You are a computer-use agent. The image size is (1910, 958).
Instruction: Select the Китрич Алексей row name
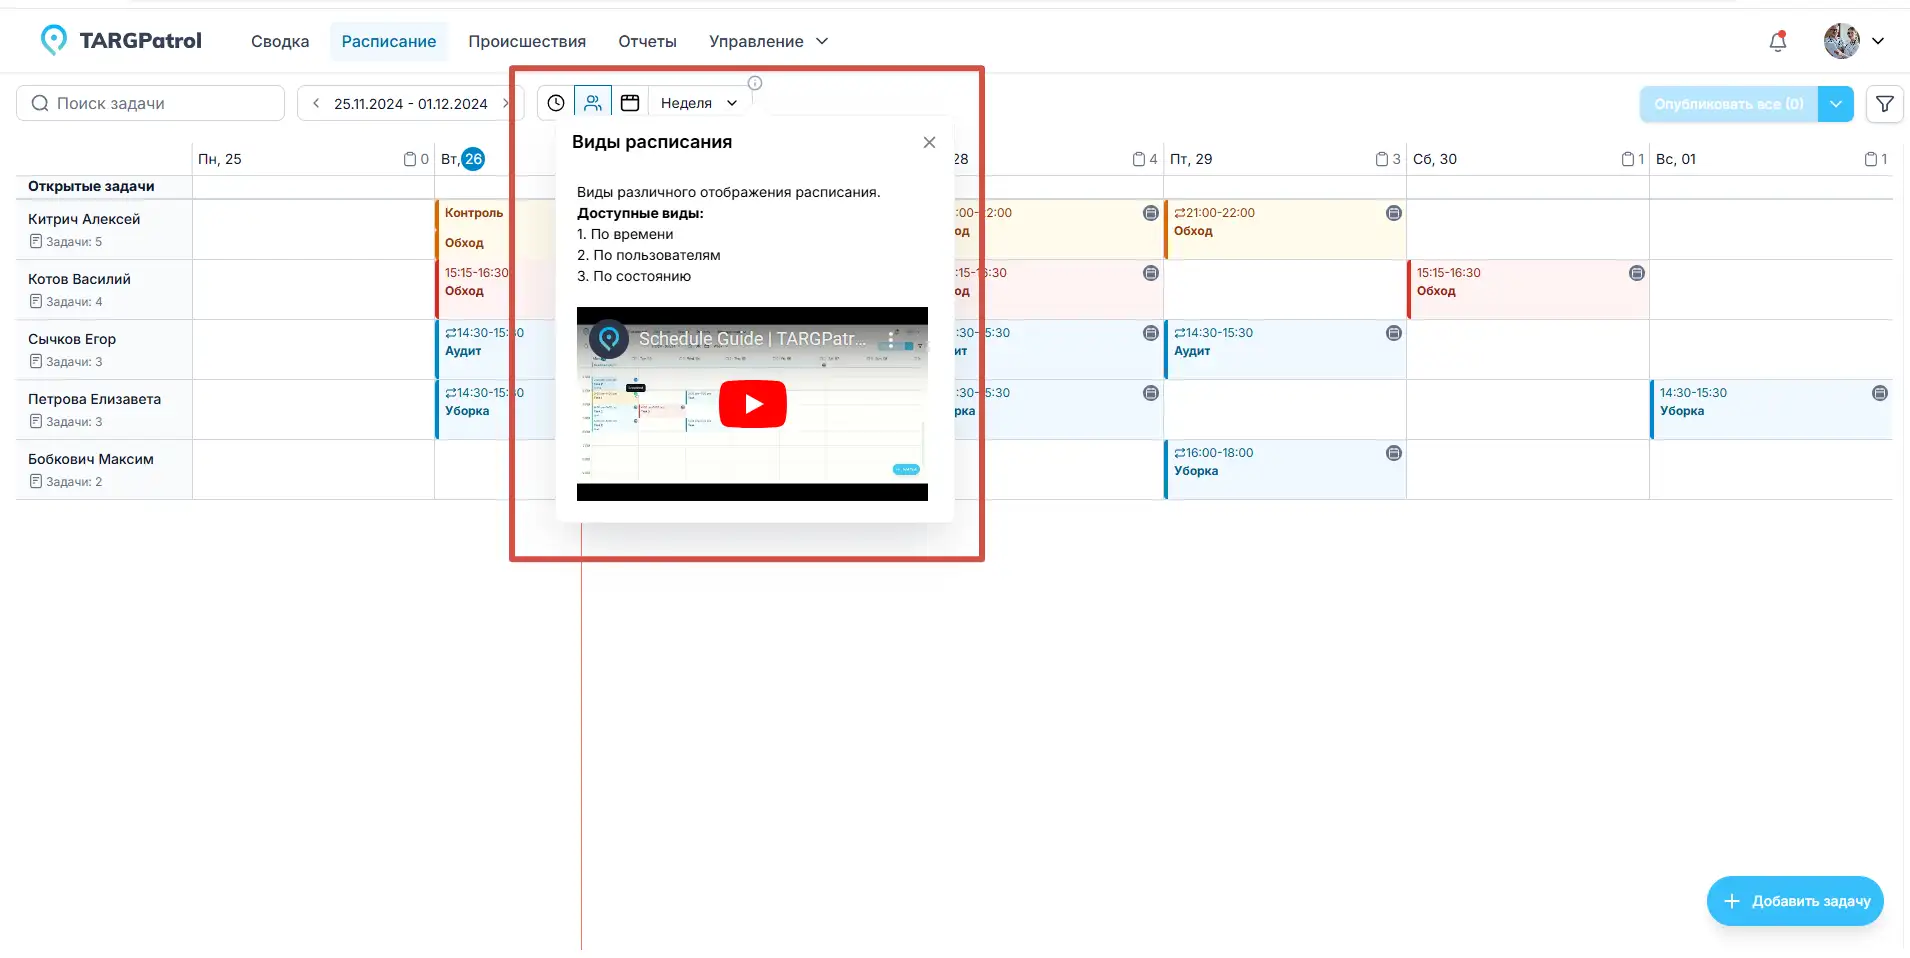(x=84, y=219)
